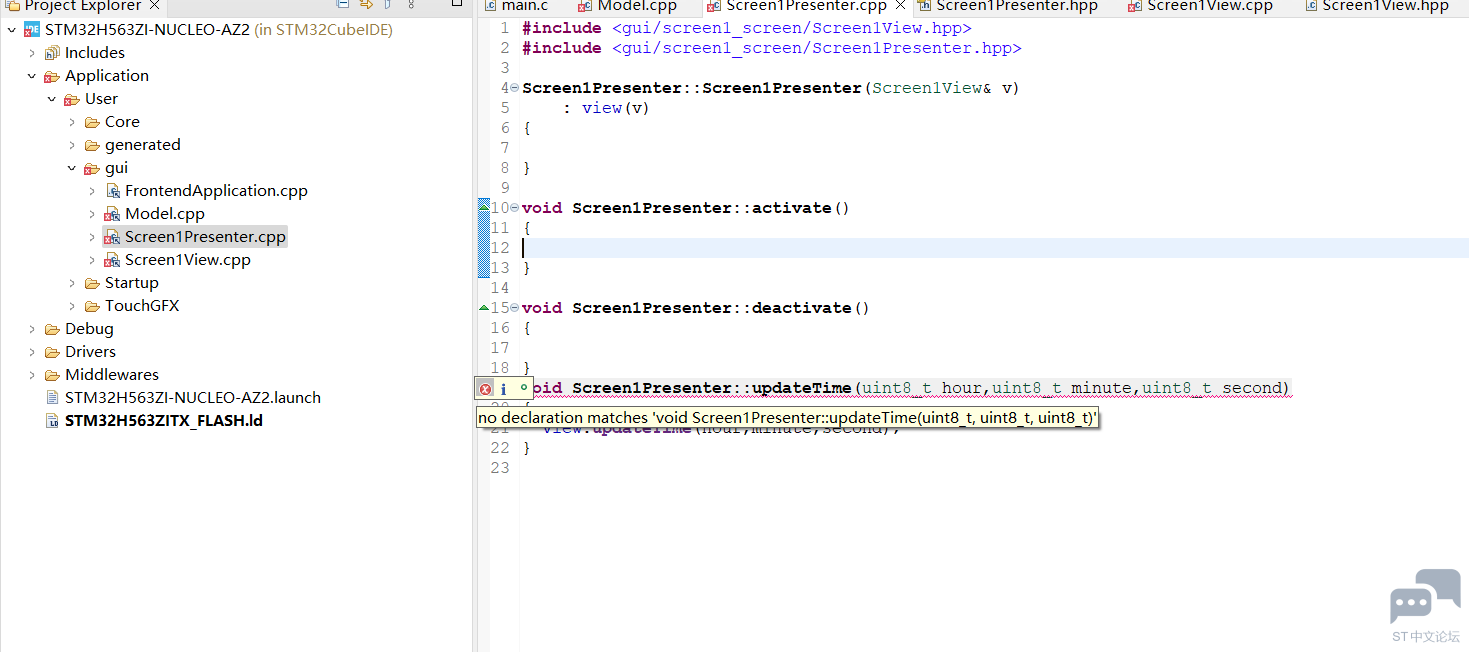Select STM32H563ZI-NUCLEO-AZ2.launch file

click(193, 398)
